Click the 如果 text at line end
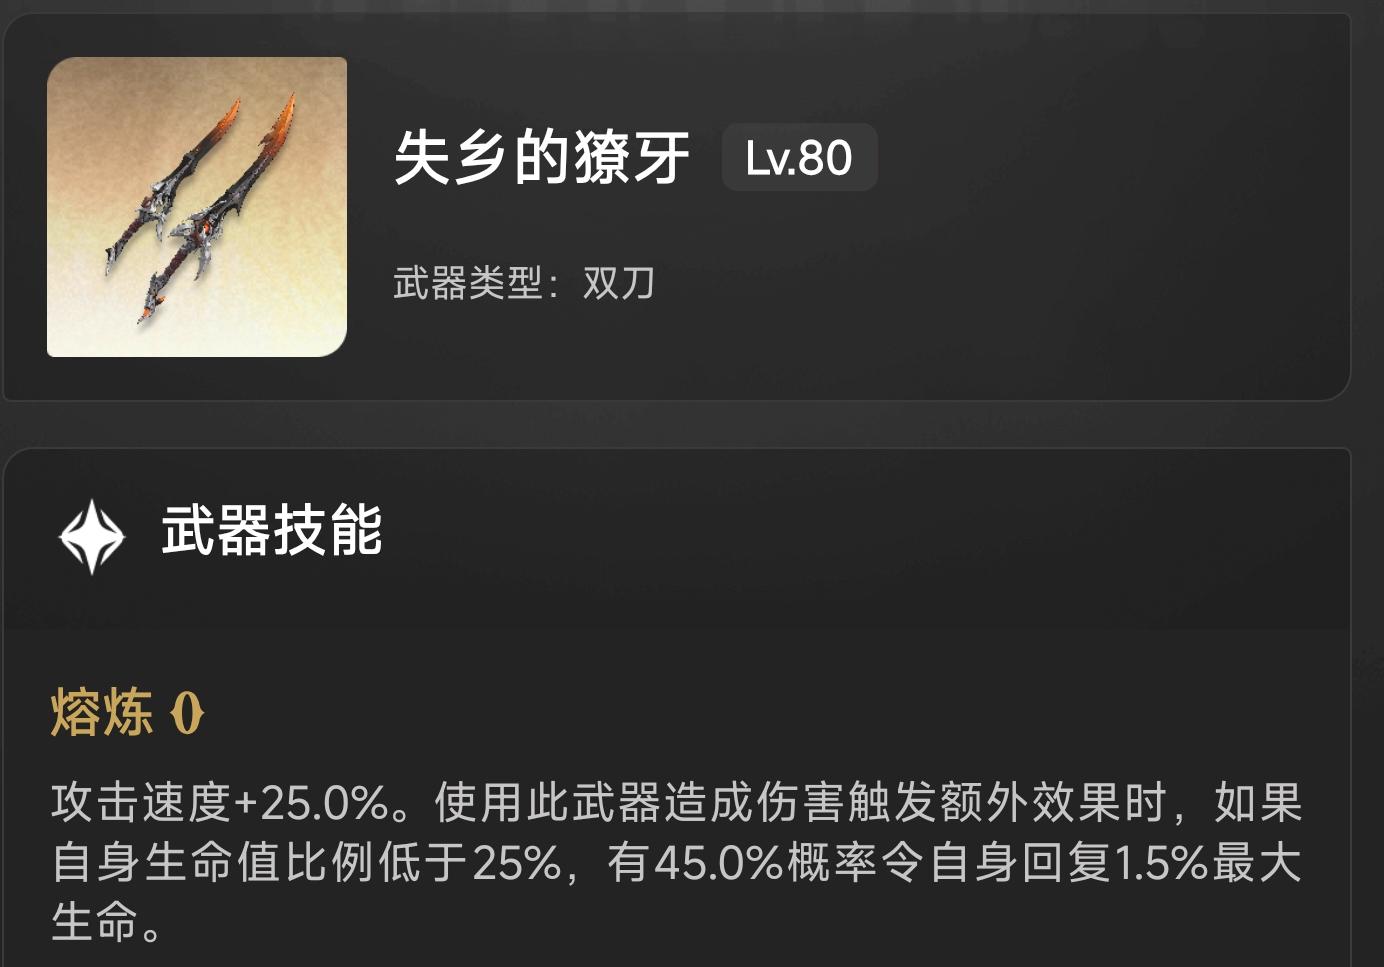 point(1258,803)
